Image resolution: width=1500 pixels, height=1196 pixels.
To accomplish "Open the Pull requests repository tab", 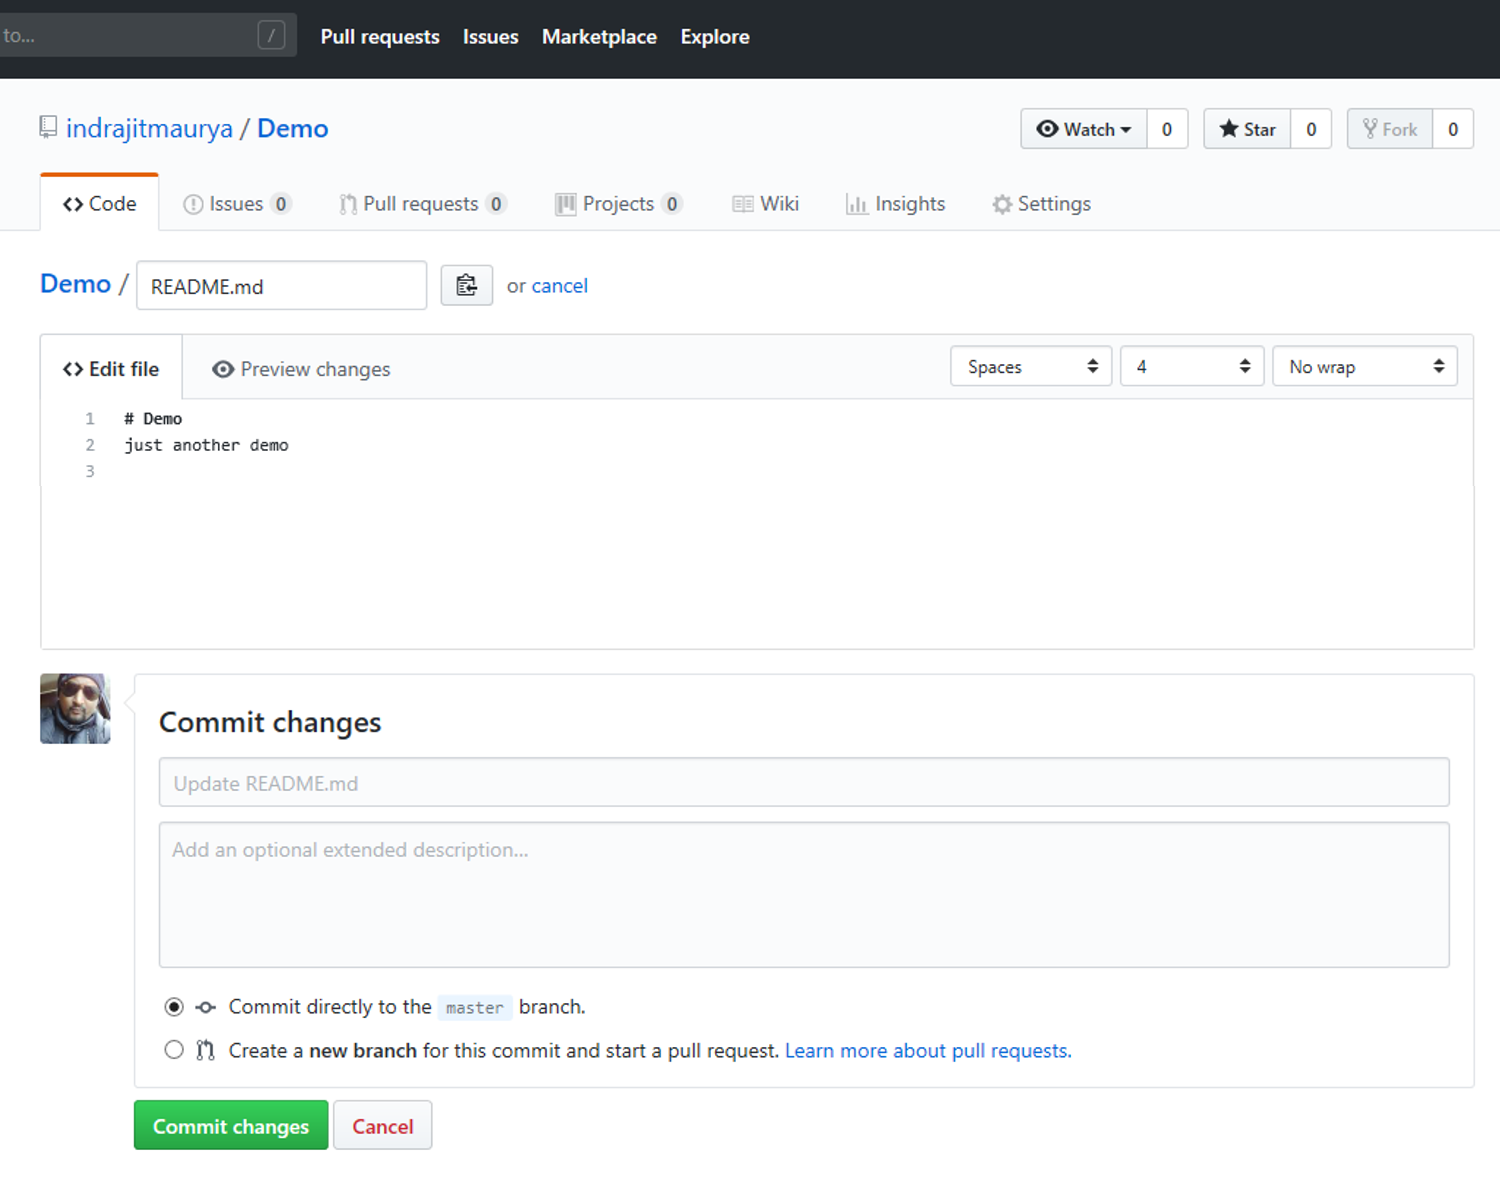I will (422, 204).
